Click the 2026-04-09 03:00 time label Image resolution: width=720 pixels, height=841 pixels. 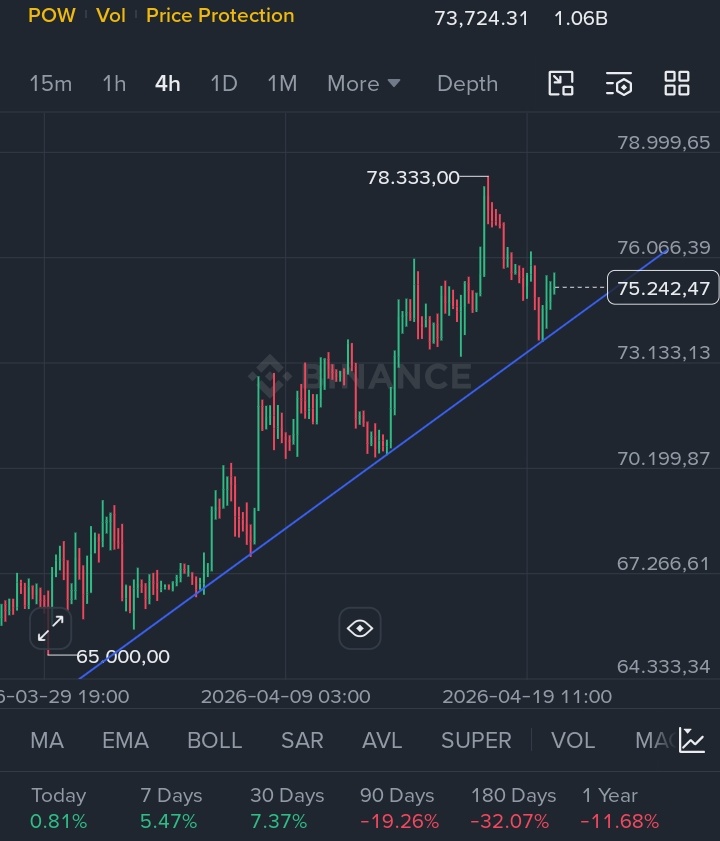click(x=285, y=697)
